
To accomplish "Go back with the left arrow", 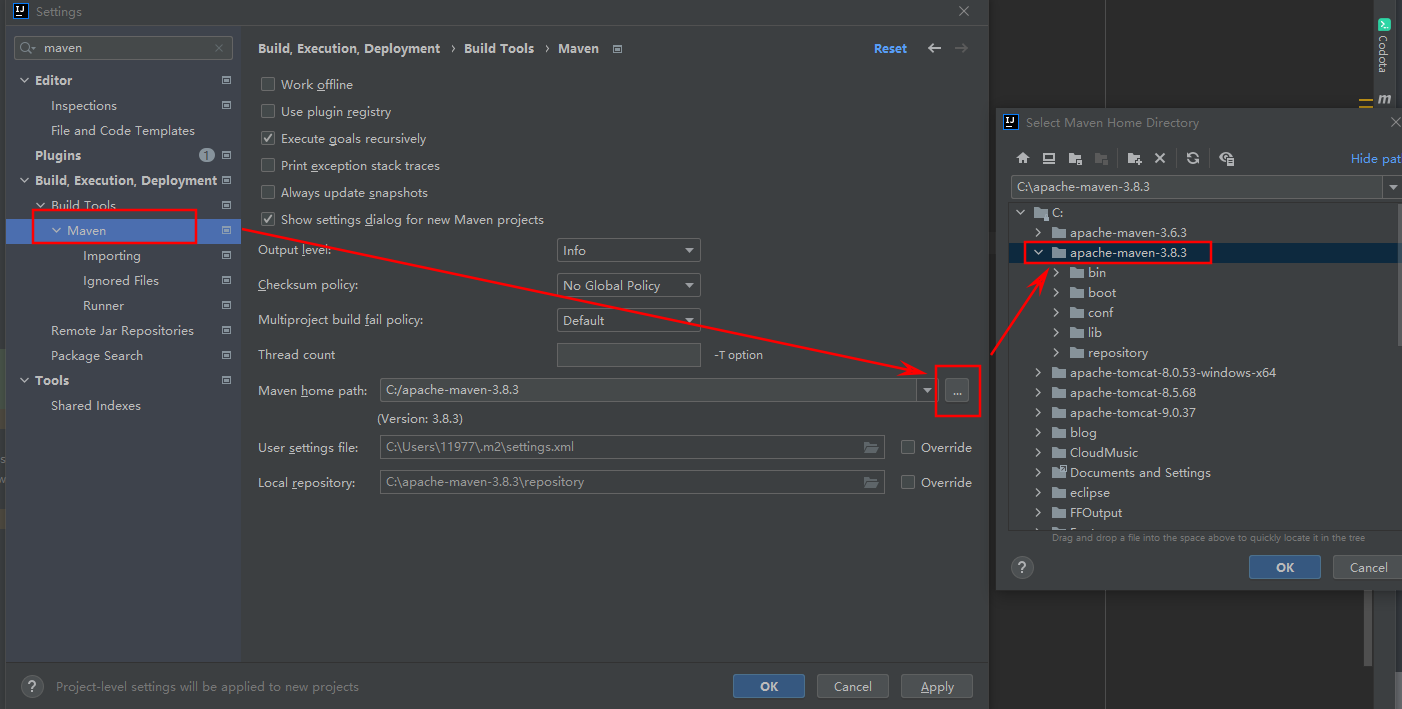I will click(934, 48).
